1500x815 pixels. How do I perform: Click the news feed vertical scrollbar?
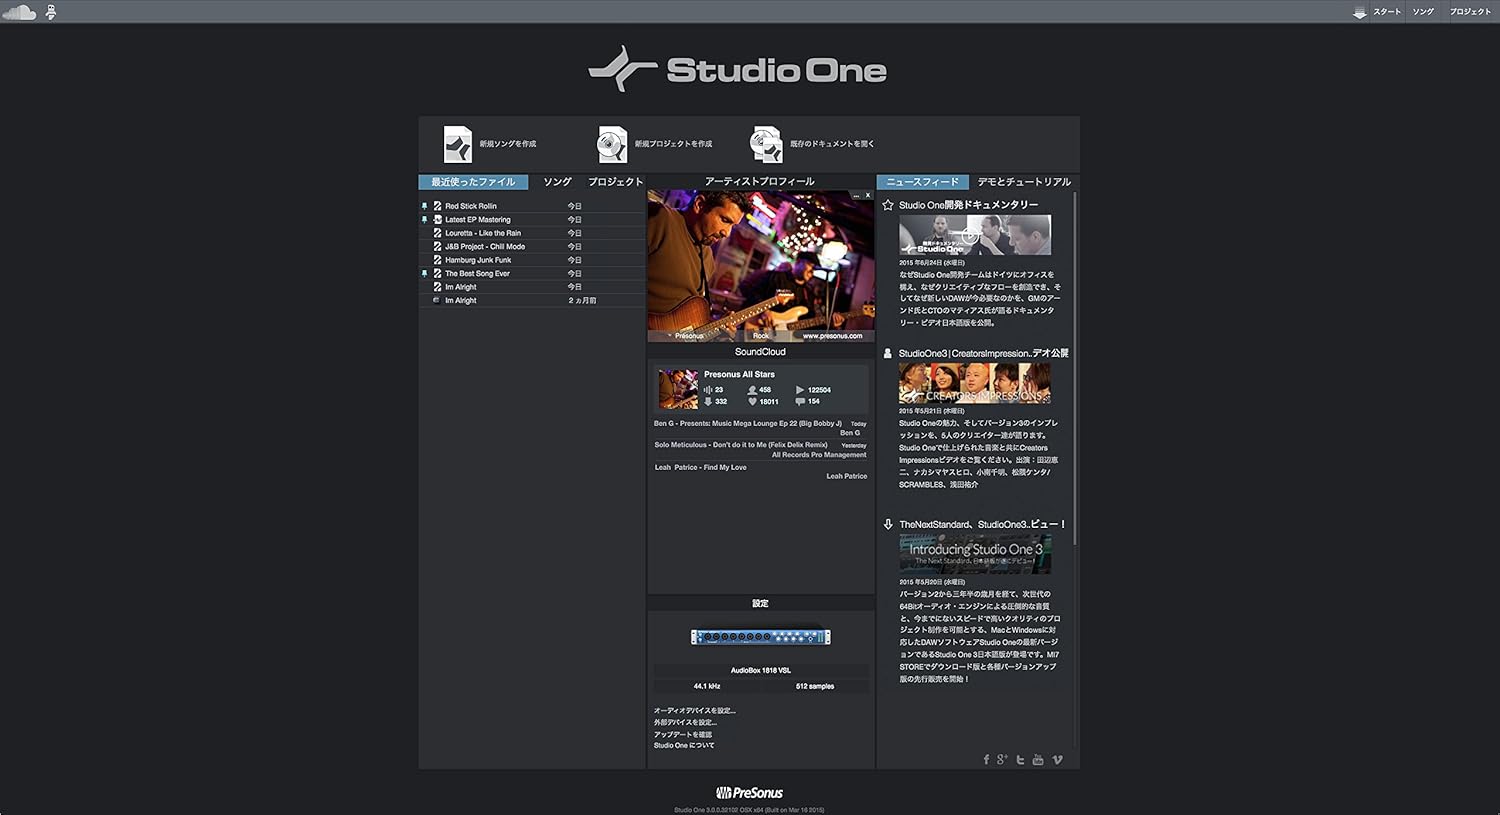coord(1076,368)
